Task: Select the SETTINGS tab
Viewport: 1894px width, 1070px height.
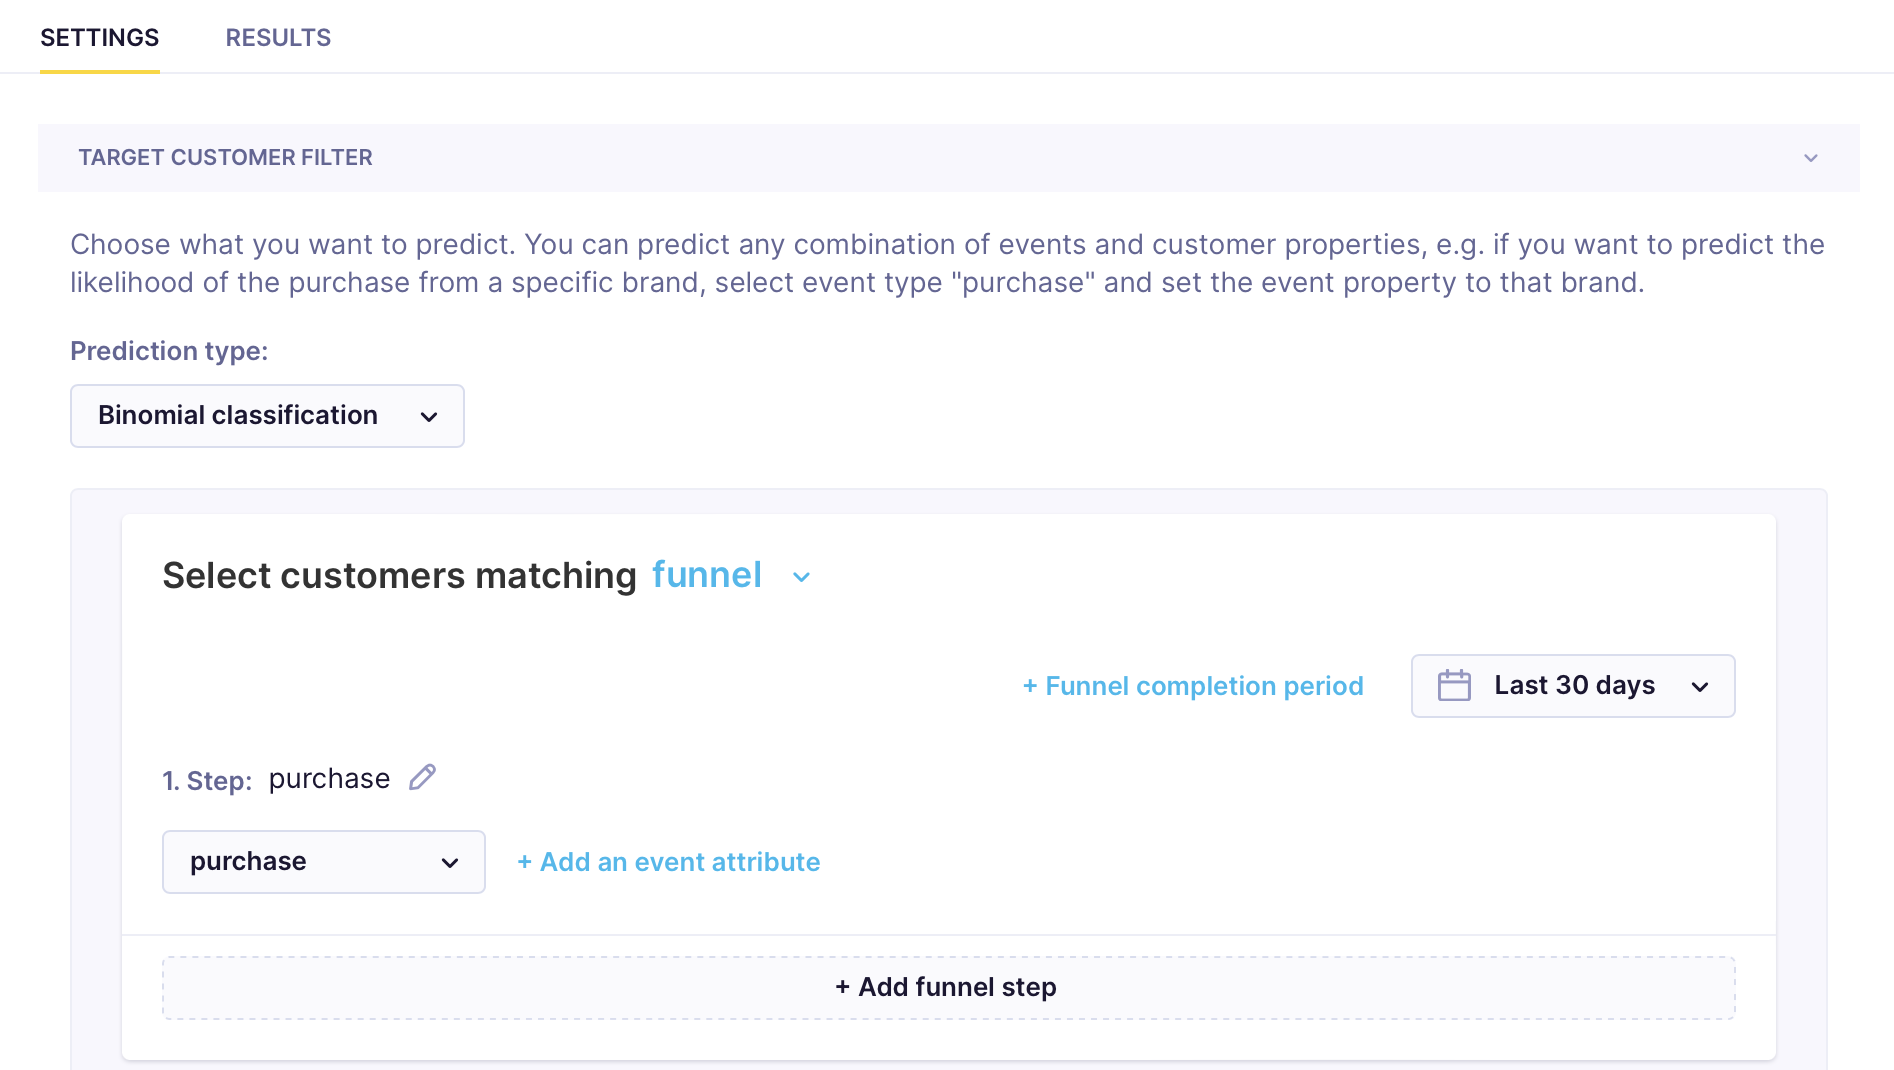Action: [x=99, y=37]
